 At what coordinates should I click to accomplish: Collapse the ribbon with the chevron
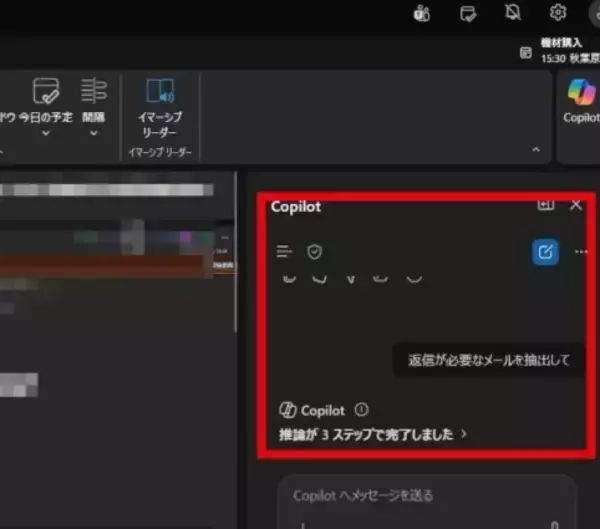point(536,150)
